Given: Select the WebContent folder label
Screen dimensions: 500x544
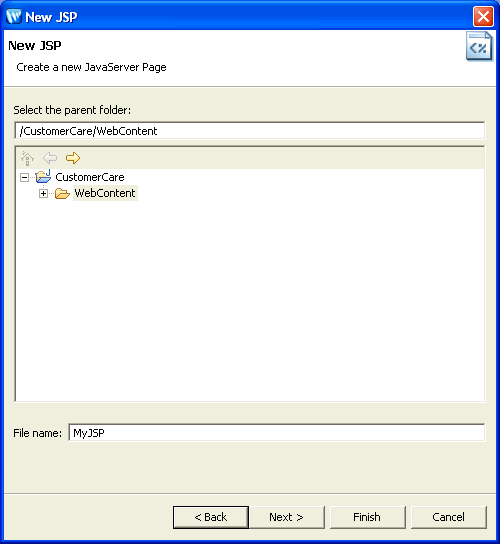Looking at the screenshot, I should tap(105, 193).
